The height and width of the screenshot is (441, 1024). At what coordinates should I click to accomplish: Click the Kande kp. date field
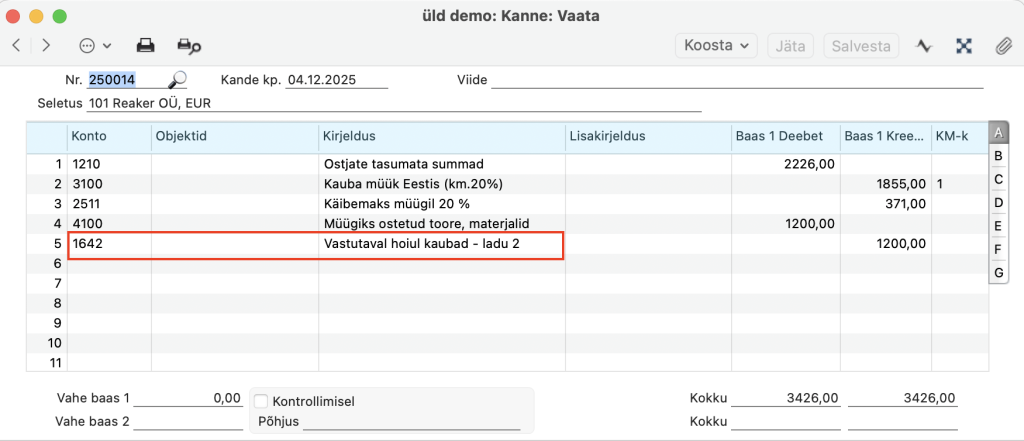336,80
